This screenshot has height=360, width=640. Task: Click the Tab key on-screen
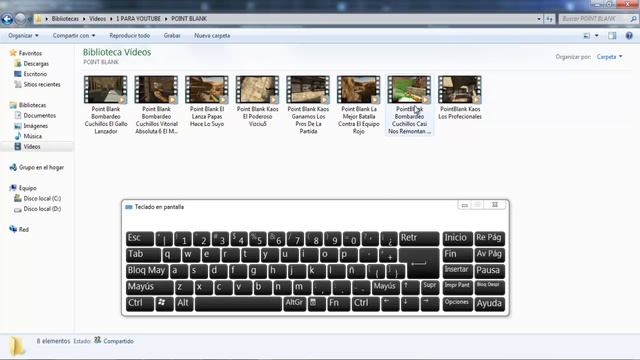click(143, 255)
